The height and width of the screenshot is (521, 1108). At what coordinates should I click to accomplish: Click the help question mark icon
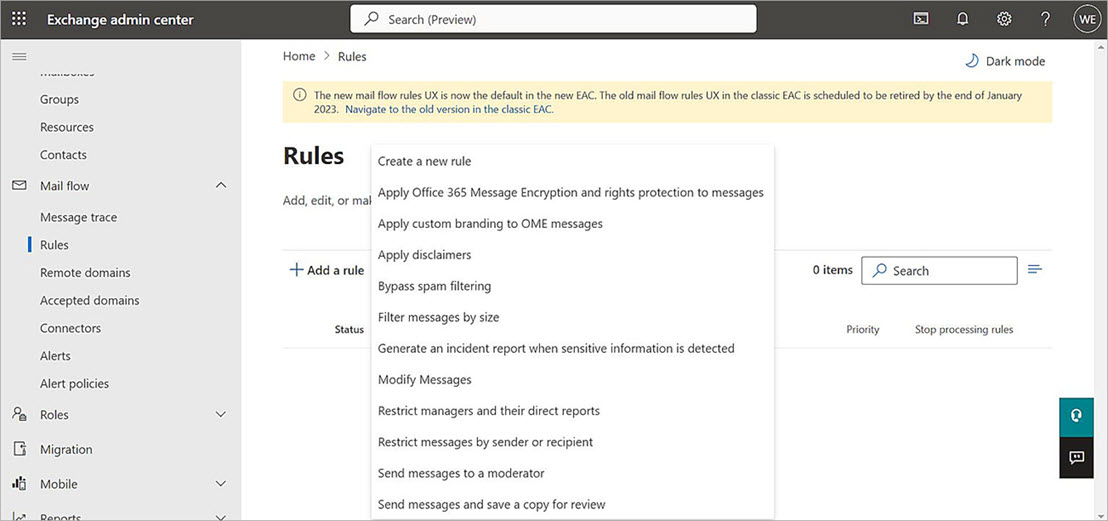pyautogui.click(x=1045, y=19)
